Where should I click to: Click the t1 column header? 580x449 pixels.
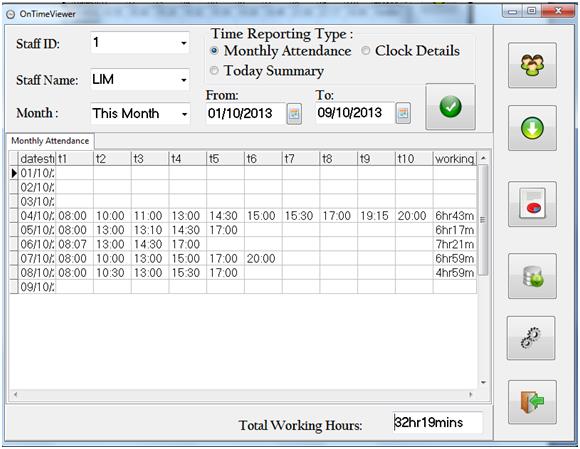tap(74, 159)
